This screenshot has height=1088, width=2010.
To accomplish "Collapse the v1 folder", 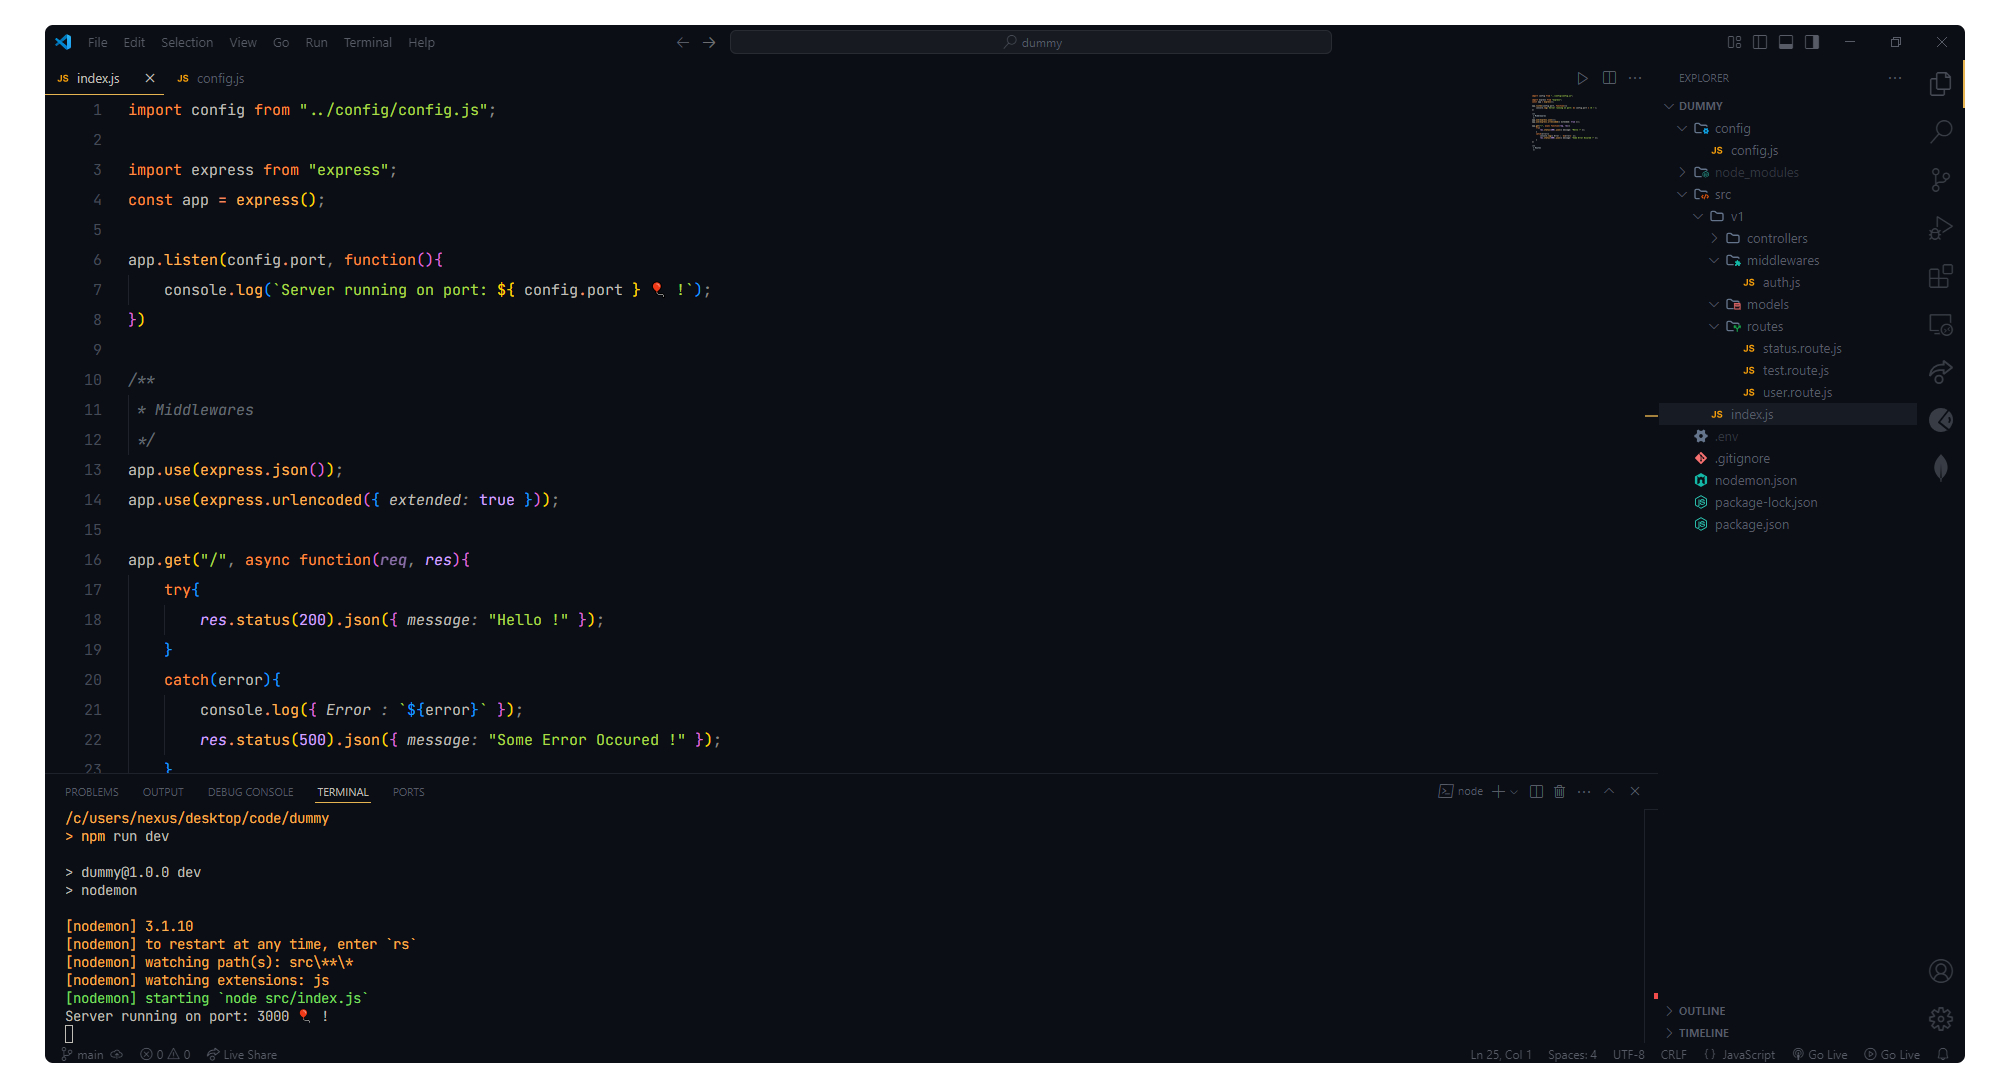I will coord(1698,216).
